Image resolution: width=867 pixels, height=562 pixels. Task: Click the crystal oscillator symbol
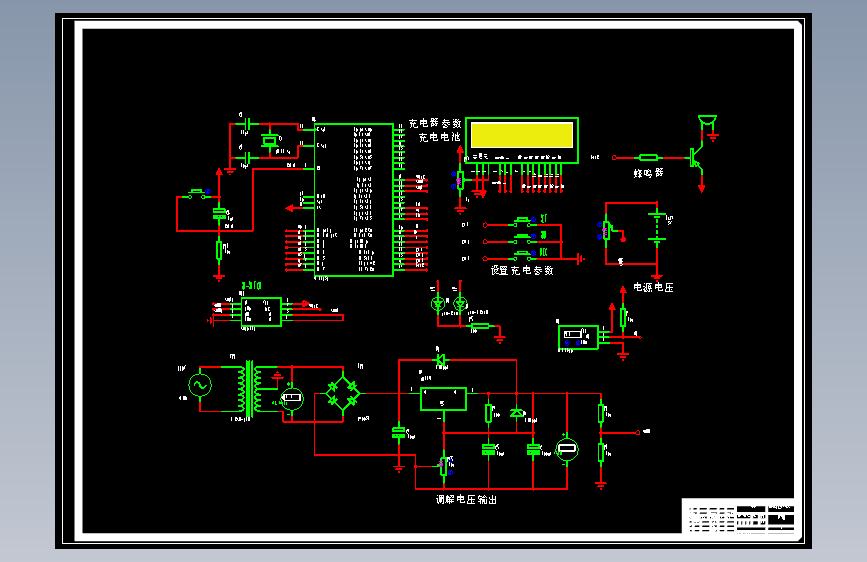pyautogui.click(x=269, y=141)
